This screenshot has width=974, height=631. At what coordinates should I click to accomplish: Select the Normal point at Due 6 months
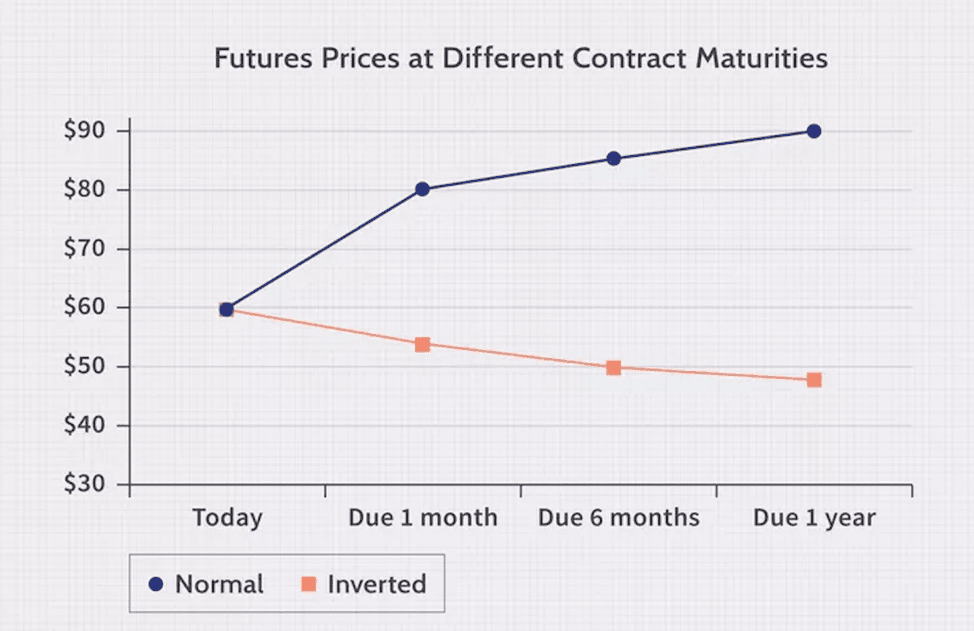click(x=614, y=158)
